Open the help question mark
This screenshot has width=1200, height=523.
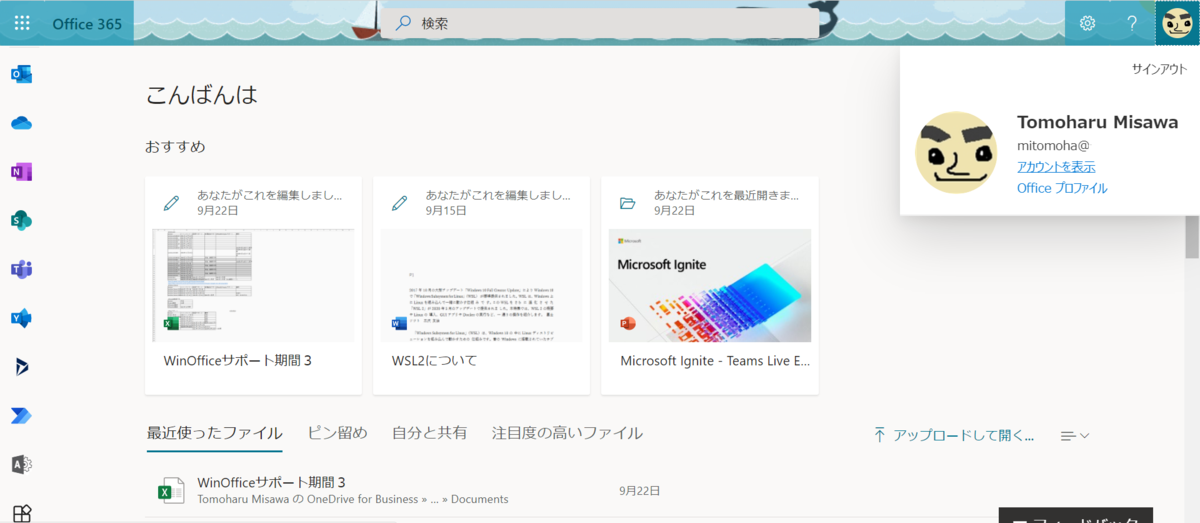1132,23
